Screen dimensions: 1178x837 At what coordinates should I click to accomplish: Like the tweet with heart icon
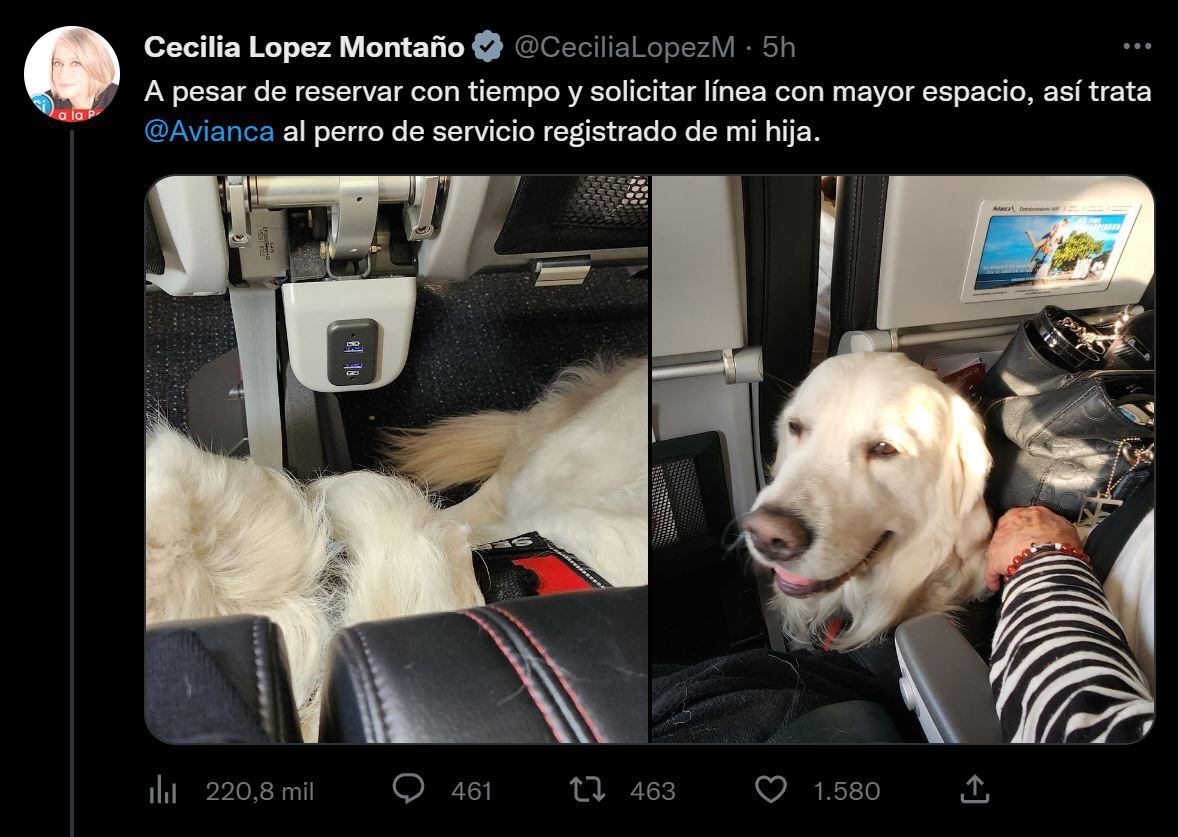pyautogui.click(x=770, y=790)
